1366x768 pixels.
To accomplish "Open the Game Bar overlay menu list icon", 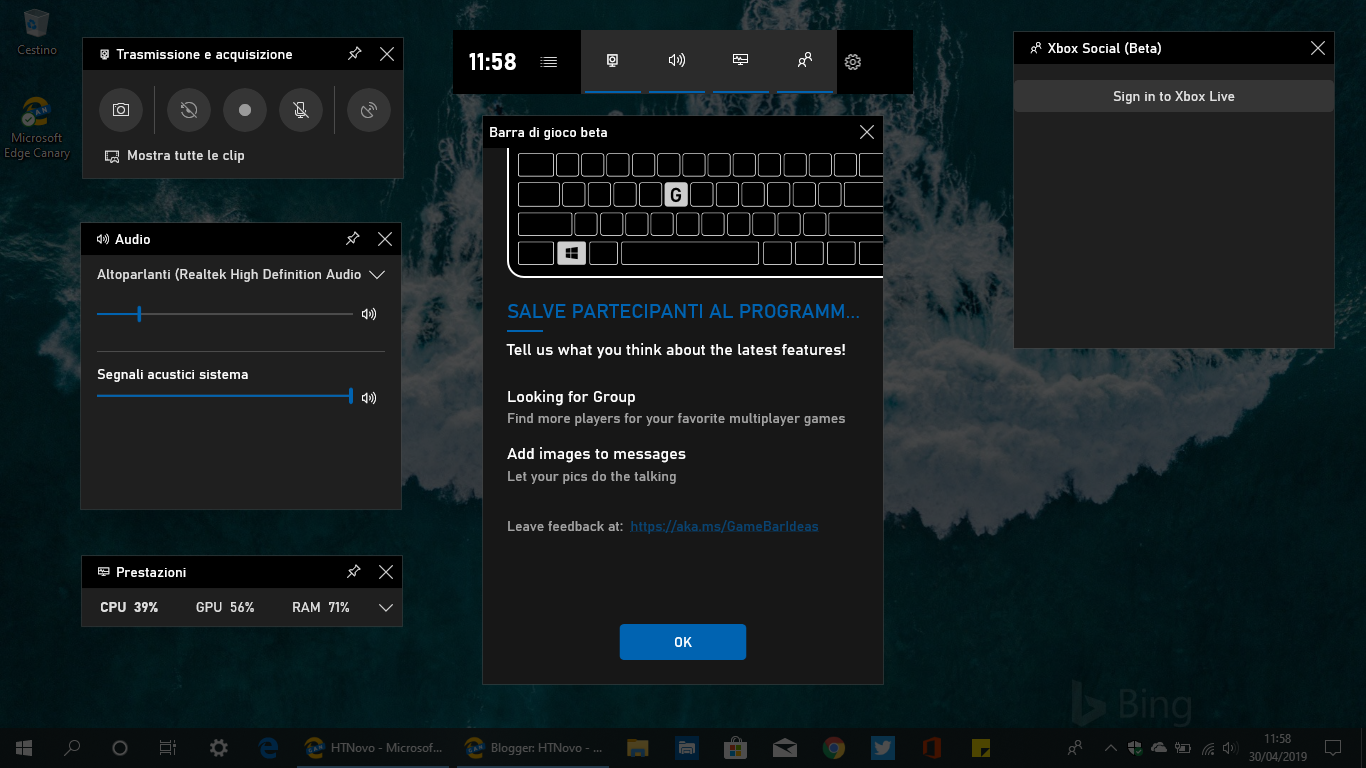I will [549, 62].
